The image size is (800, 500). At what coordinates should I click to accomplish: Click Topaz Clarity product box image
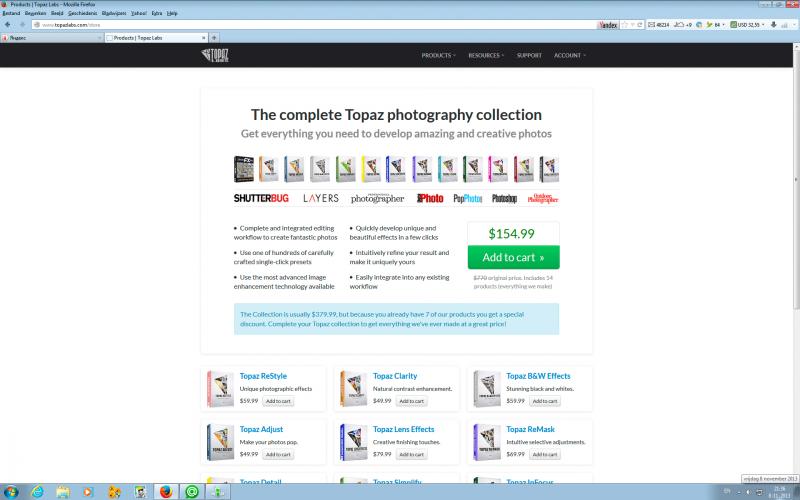(354, 389)
